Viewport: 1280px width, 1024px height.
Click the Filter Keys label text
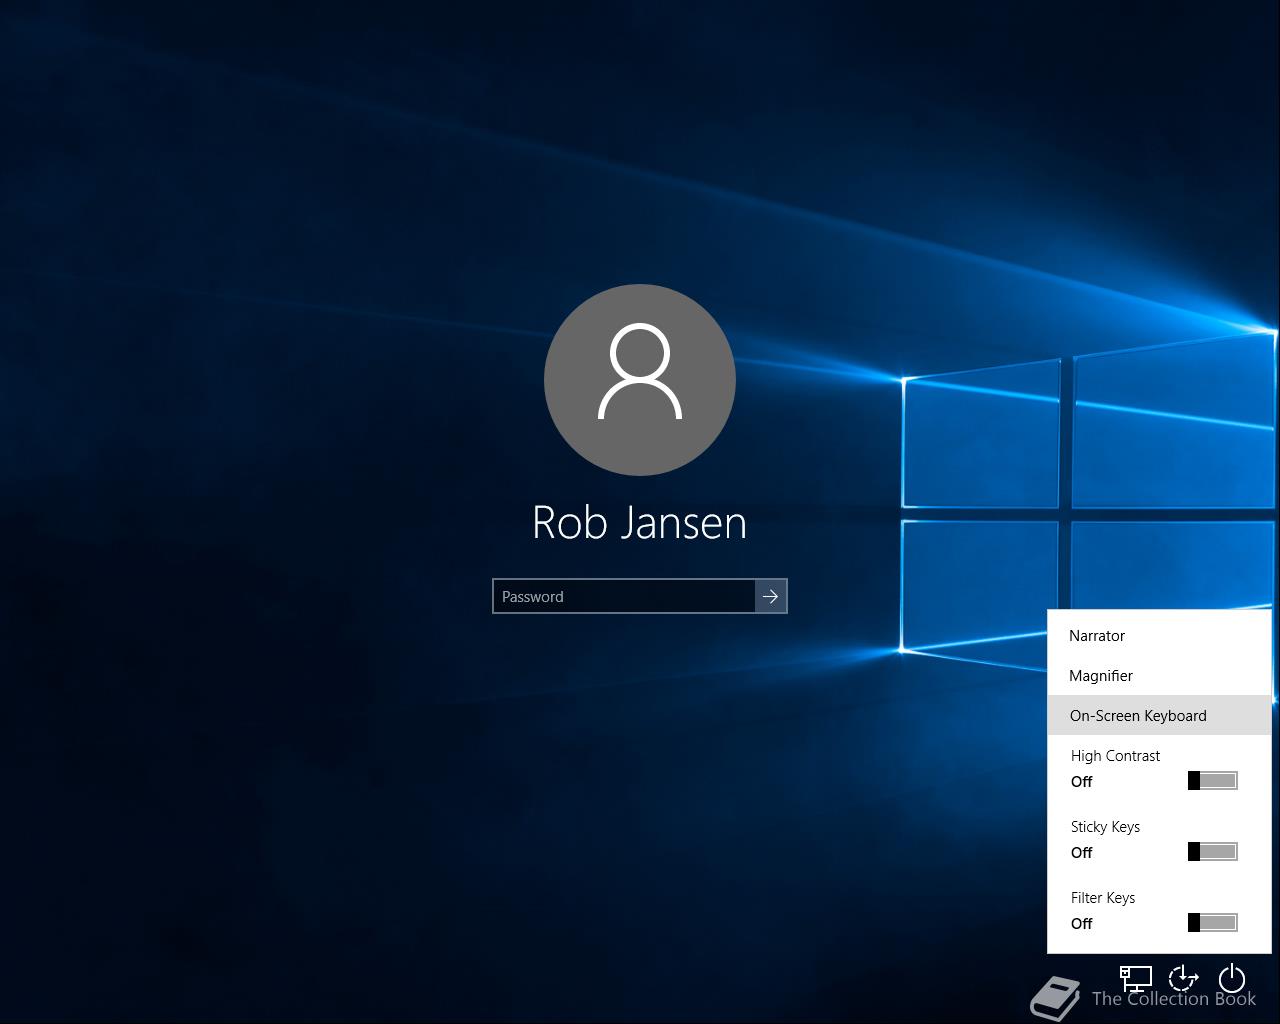click(x=1103, y=898)
